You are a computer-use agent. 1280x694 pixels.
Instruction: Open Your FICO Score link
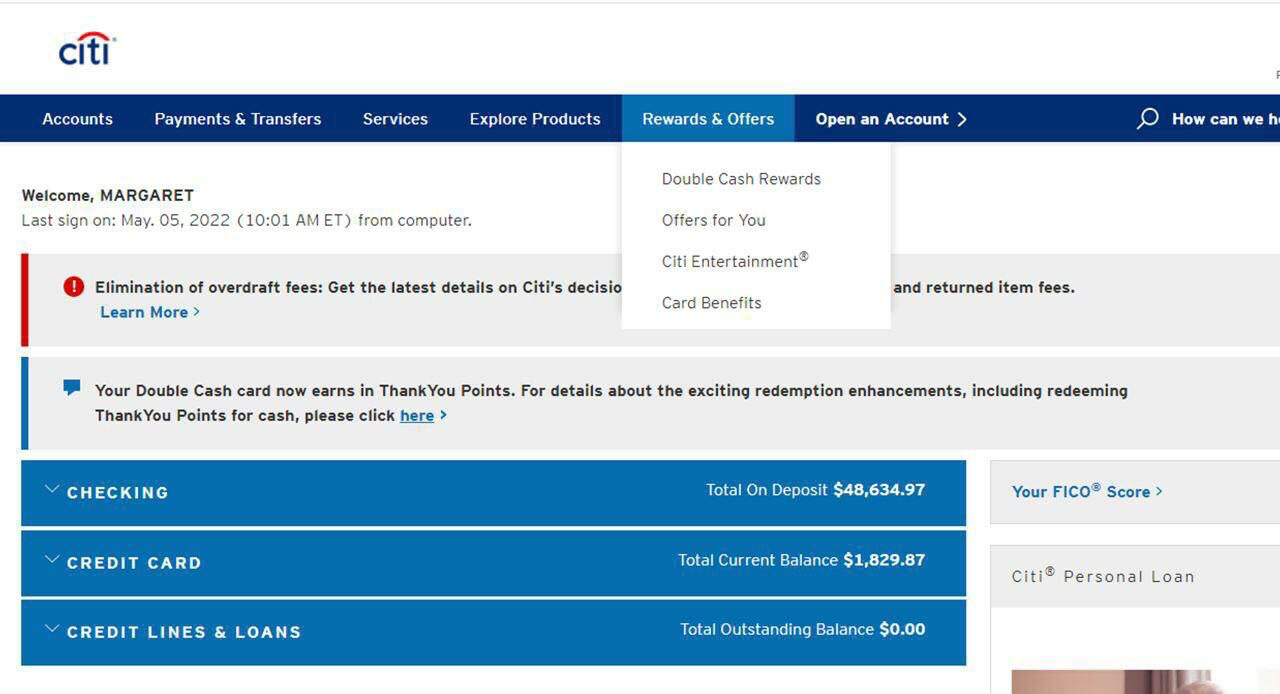coord(1087,491)
